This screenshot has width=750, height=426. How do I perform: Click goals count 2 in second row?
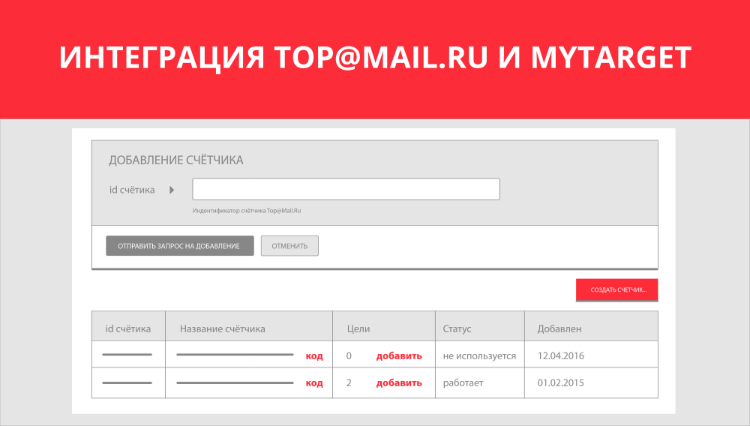click(x=349, y=383)
